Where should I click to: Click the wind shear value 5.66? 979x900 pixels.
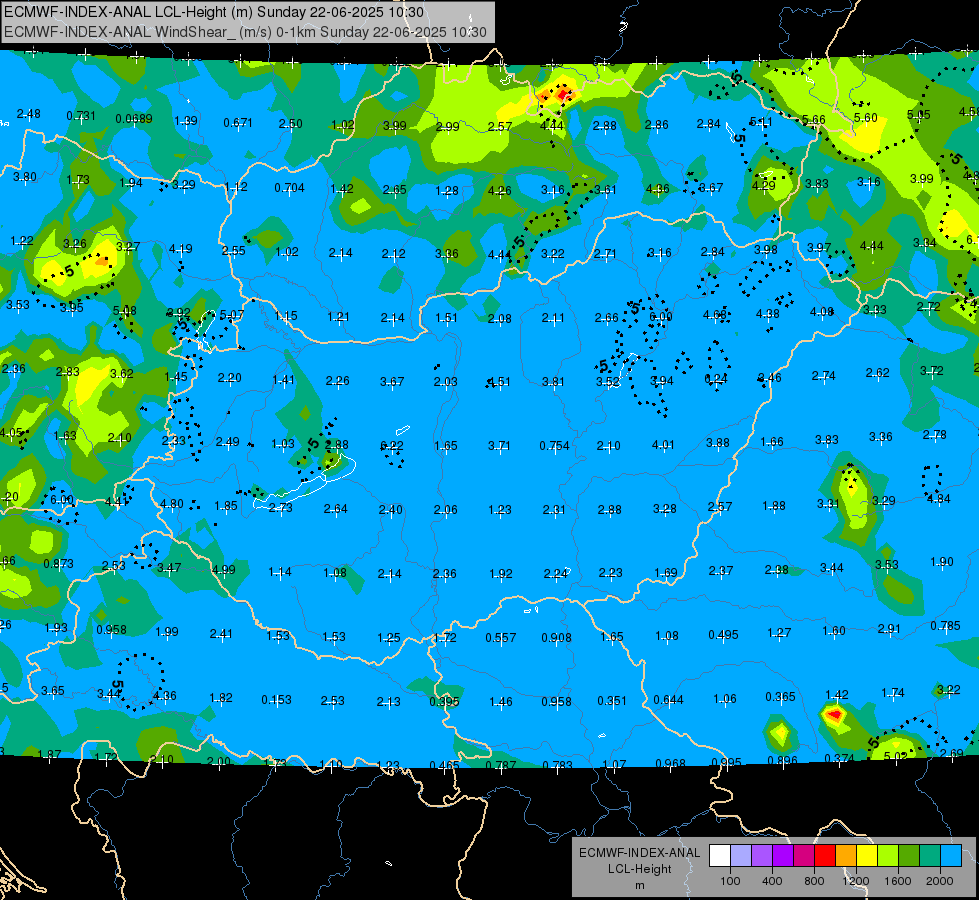[814, 120]
